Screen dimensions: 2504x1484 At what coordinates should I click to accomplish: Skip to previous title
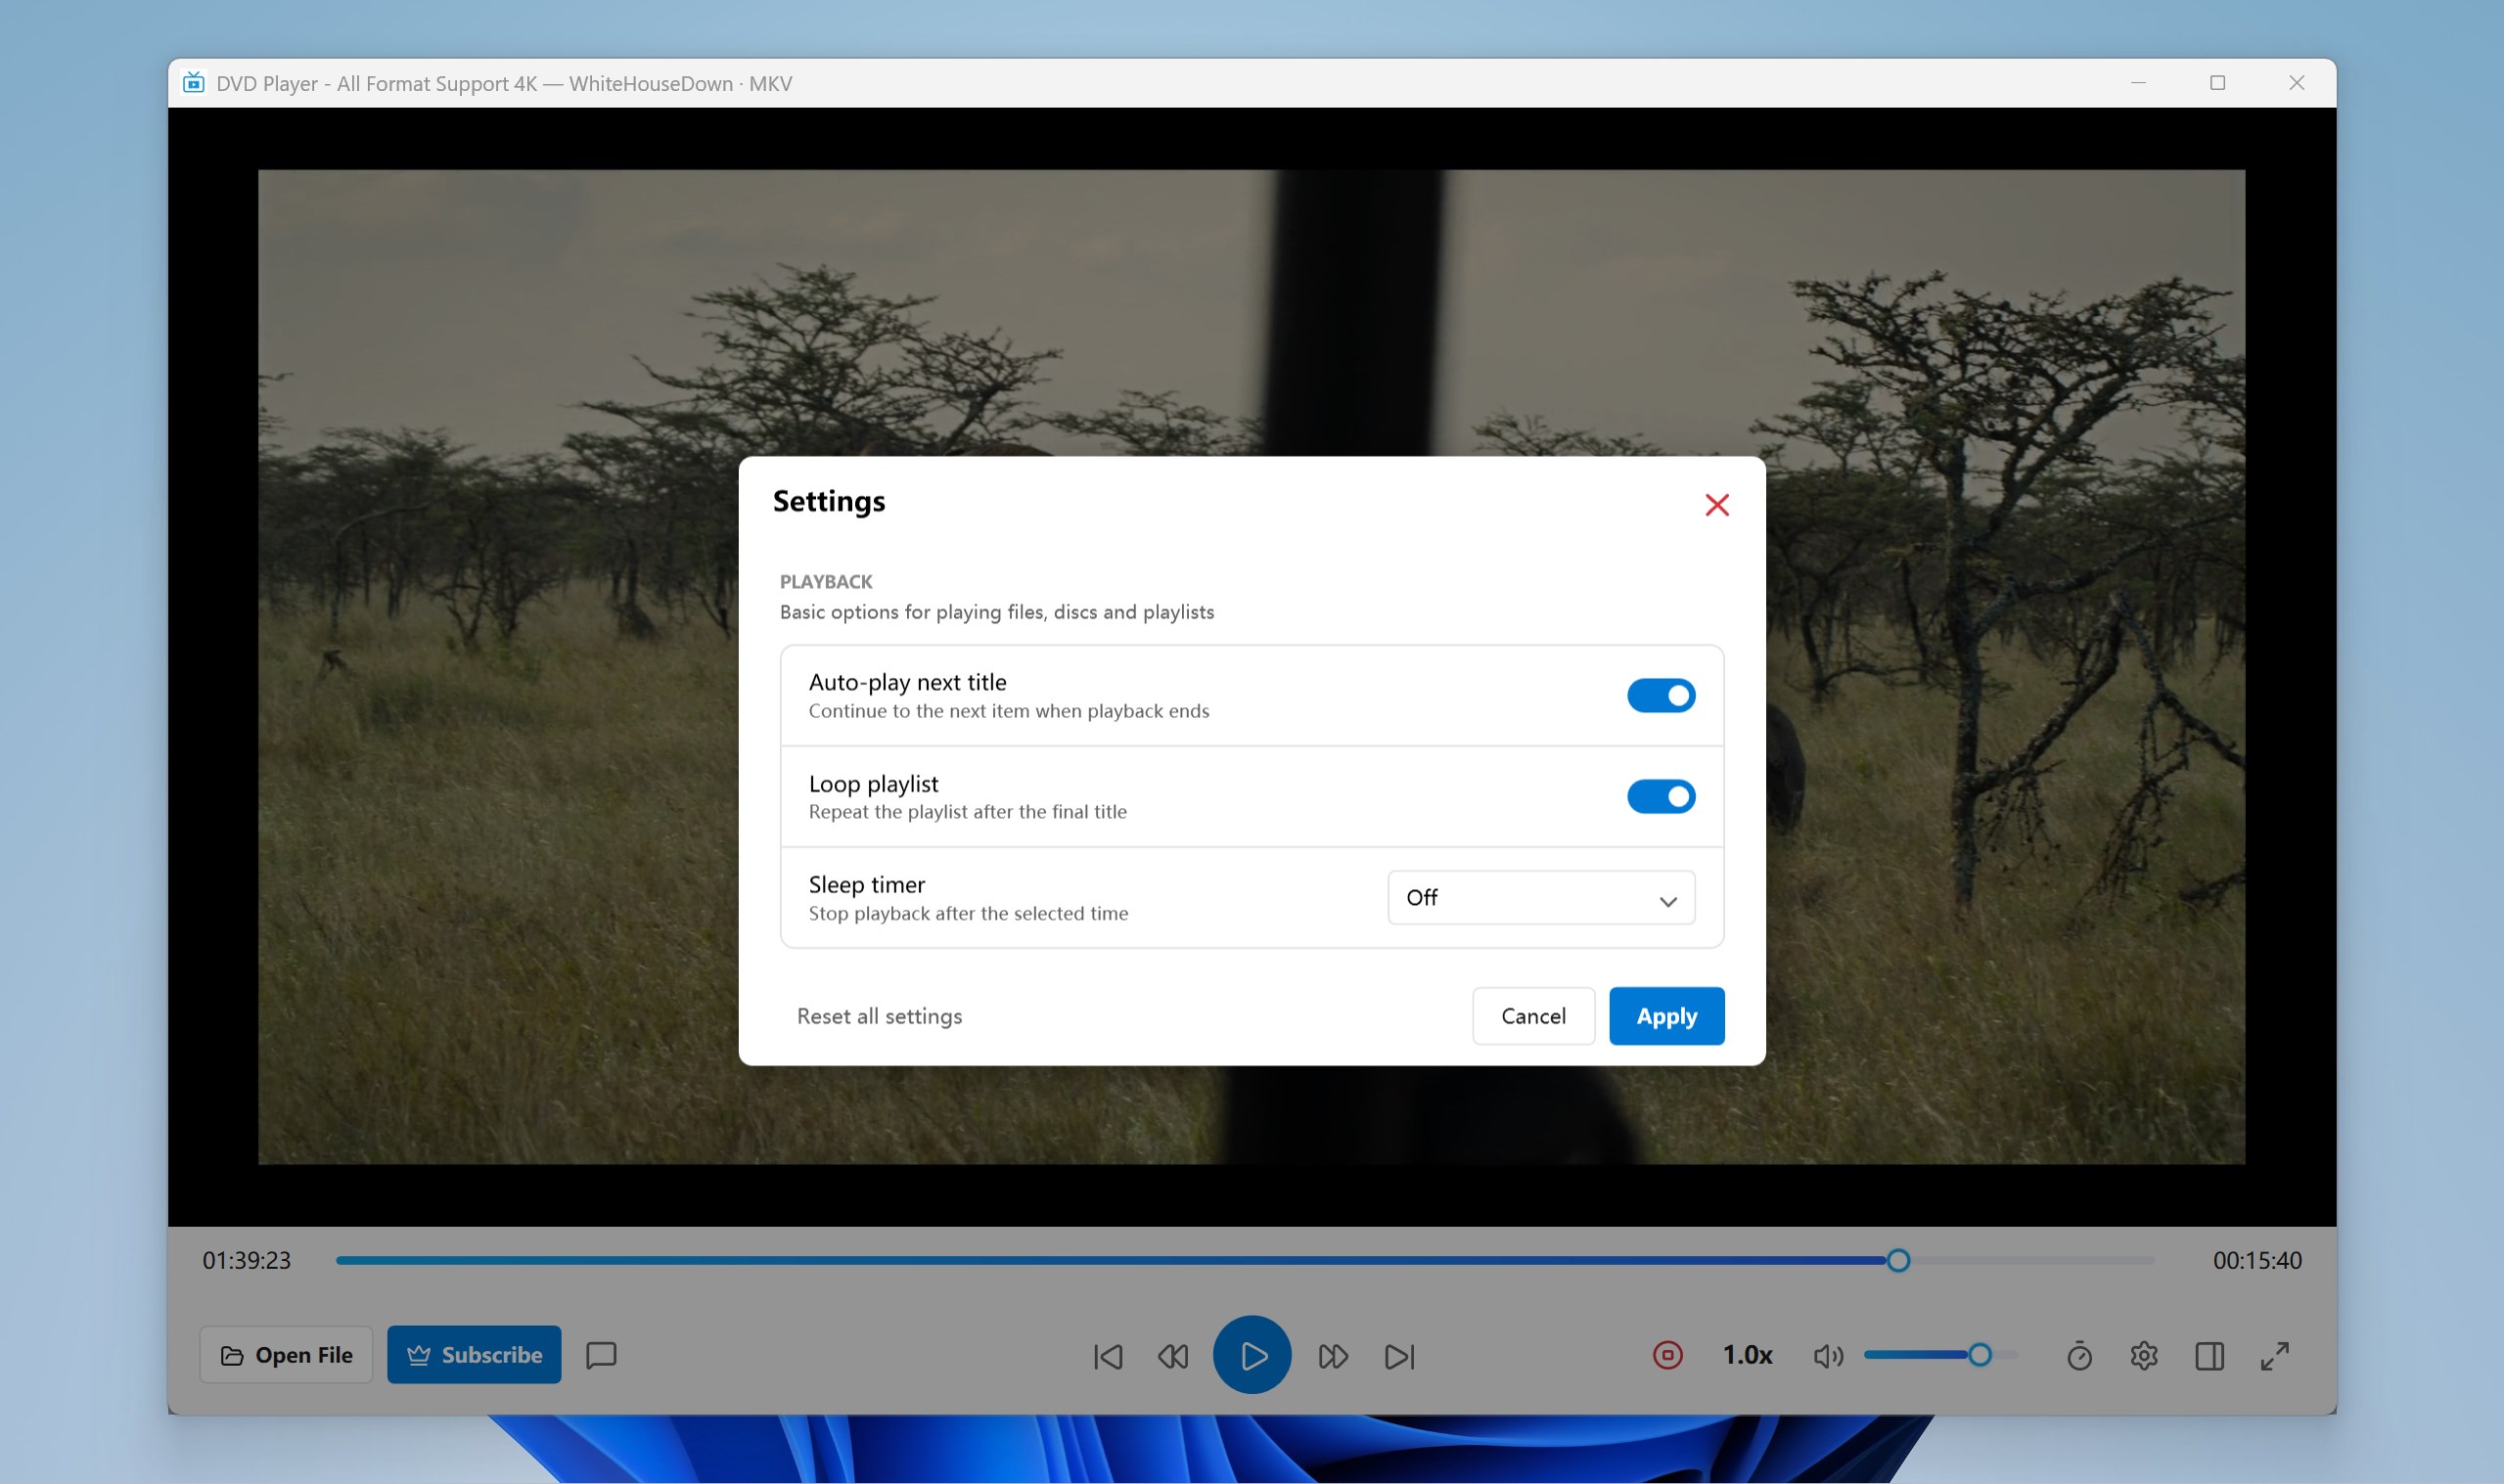click(x=1108, y=1356)
